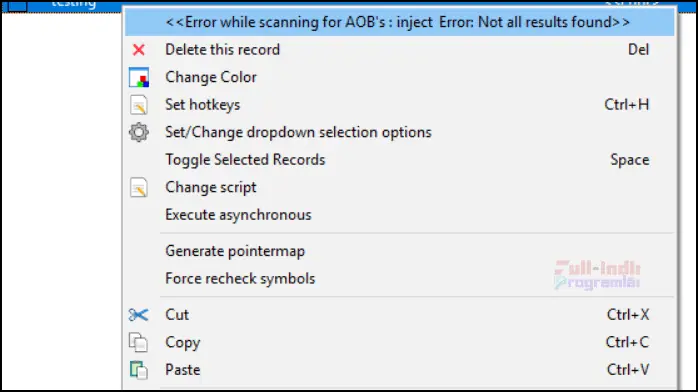Viewport: 698px width, 392px height.
Task: Click the gear icon for dropdown options
Action: (x=139, y=133)
